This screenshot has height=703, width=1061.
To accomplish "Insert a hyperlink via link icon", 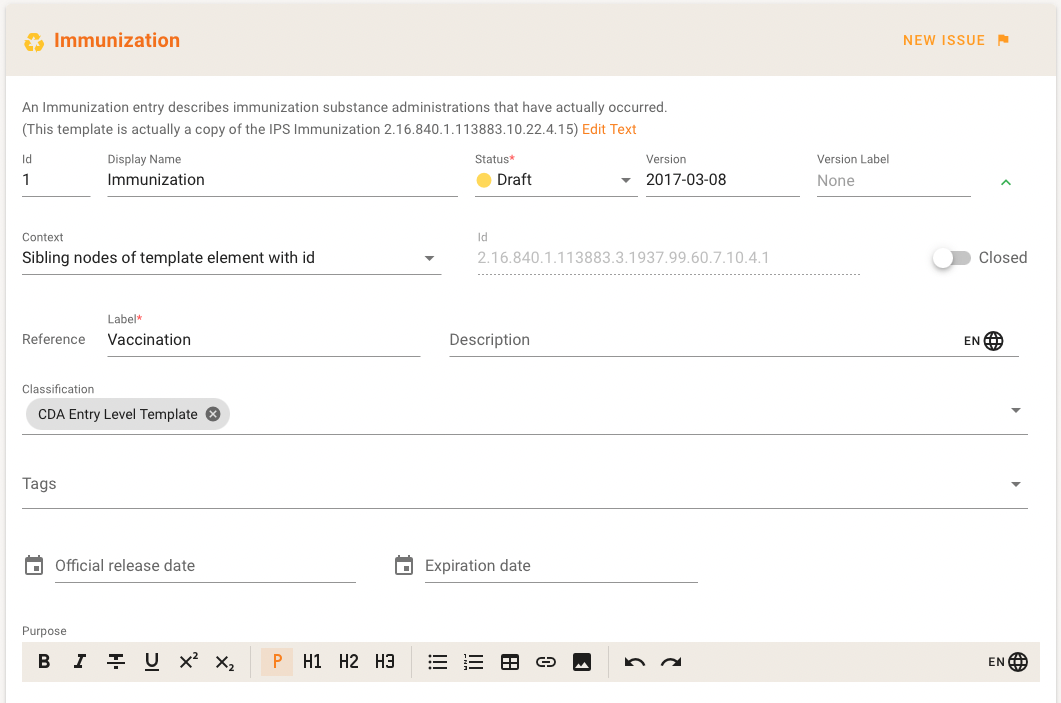I will 546,662.
